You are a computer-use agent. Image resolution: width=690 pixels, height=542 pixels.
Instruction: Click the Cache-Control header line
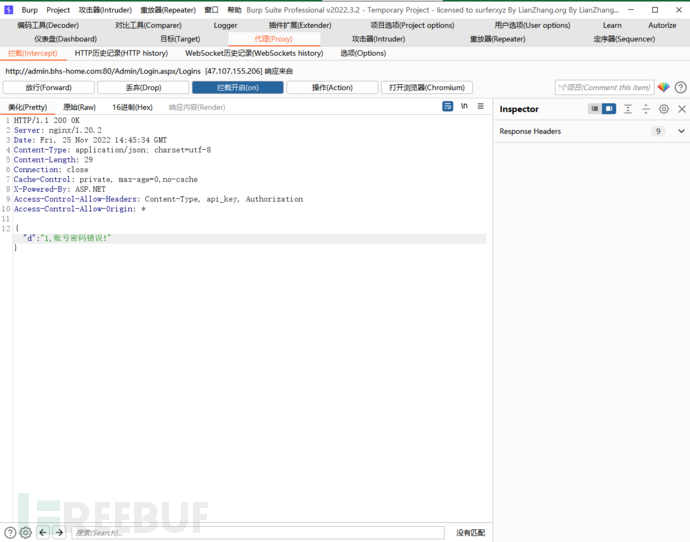point(106,179)
